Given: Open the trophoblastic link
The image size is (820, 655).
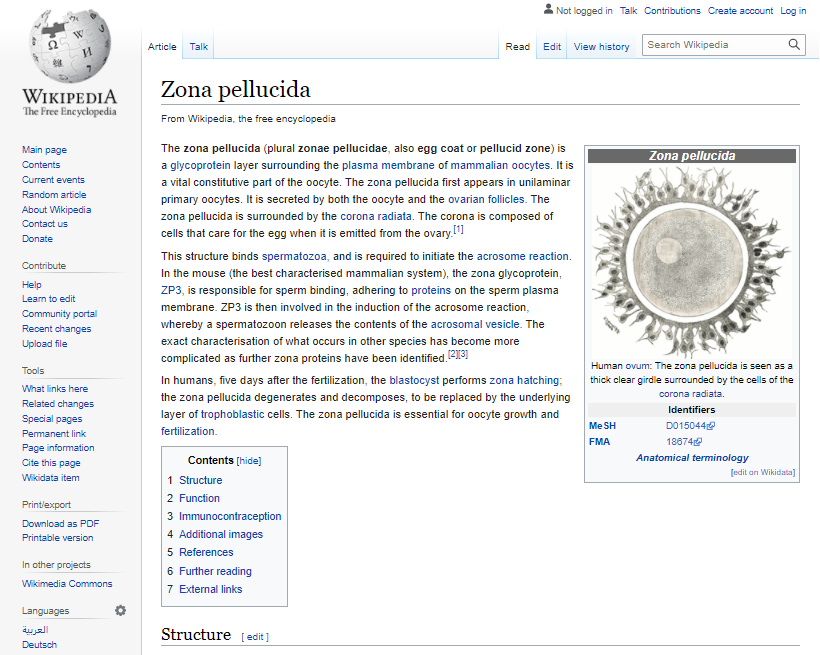Looking at the screenshot, I should [233, 414].
